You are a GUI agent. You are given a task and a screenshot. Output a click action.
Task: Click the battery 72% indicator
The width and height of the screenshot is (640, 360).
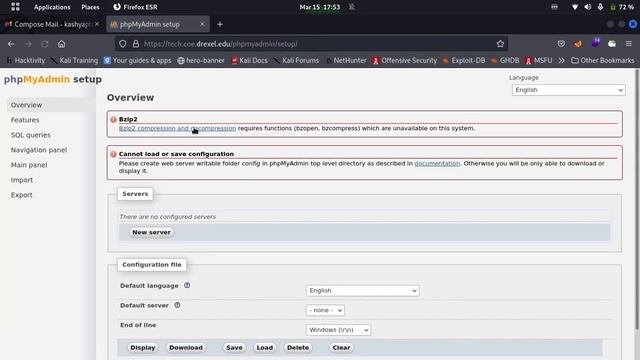click(x=622, y=7)
